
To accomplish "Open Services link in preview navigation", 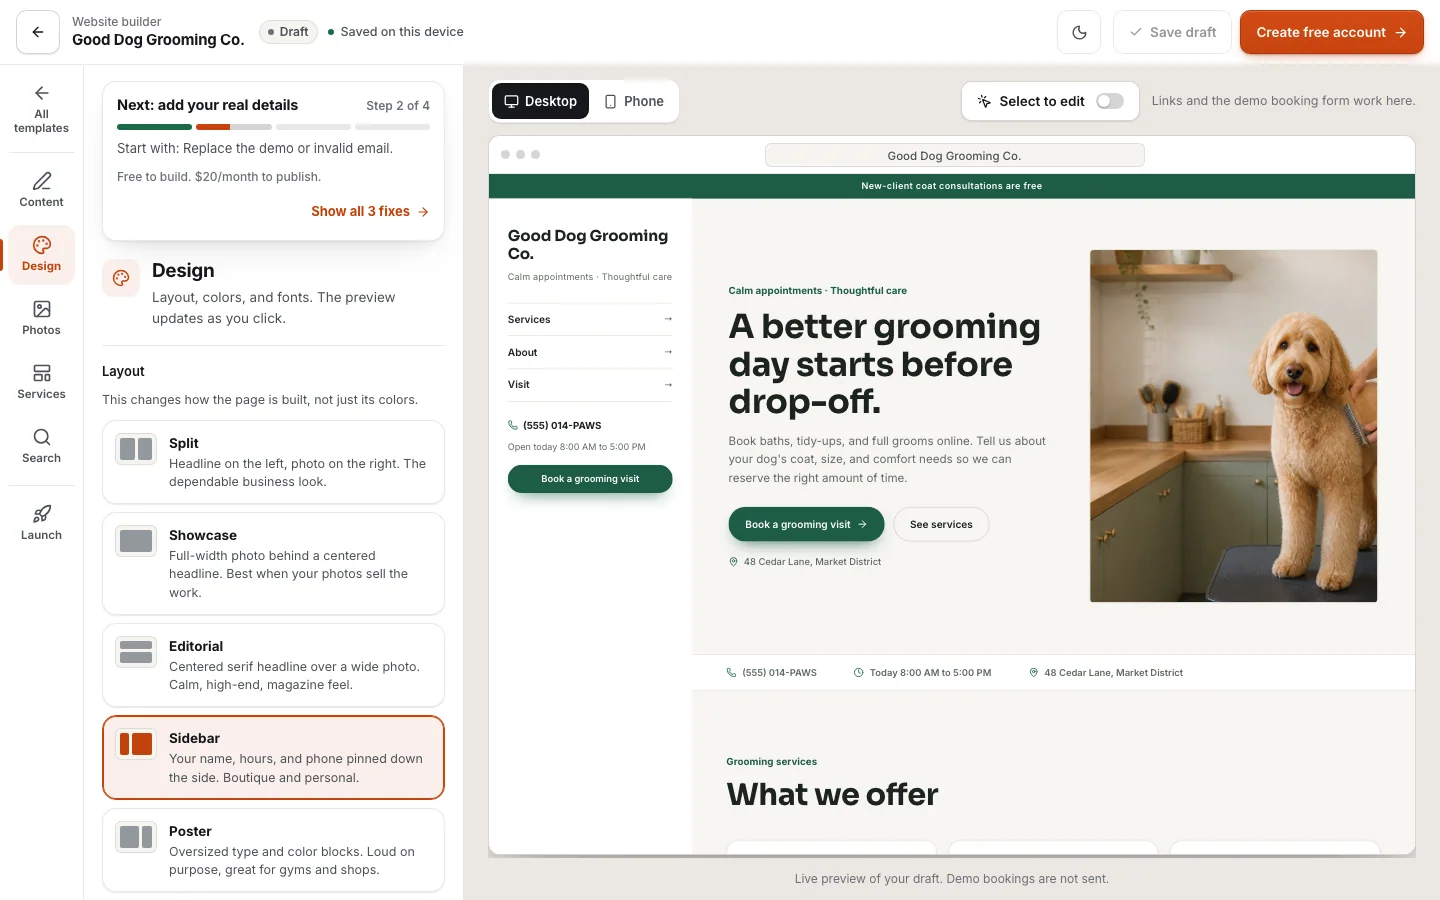I will (x=590, y=319).
